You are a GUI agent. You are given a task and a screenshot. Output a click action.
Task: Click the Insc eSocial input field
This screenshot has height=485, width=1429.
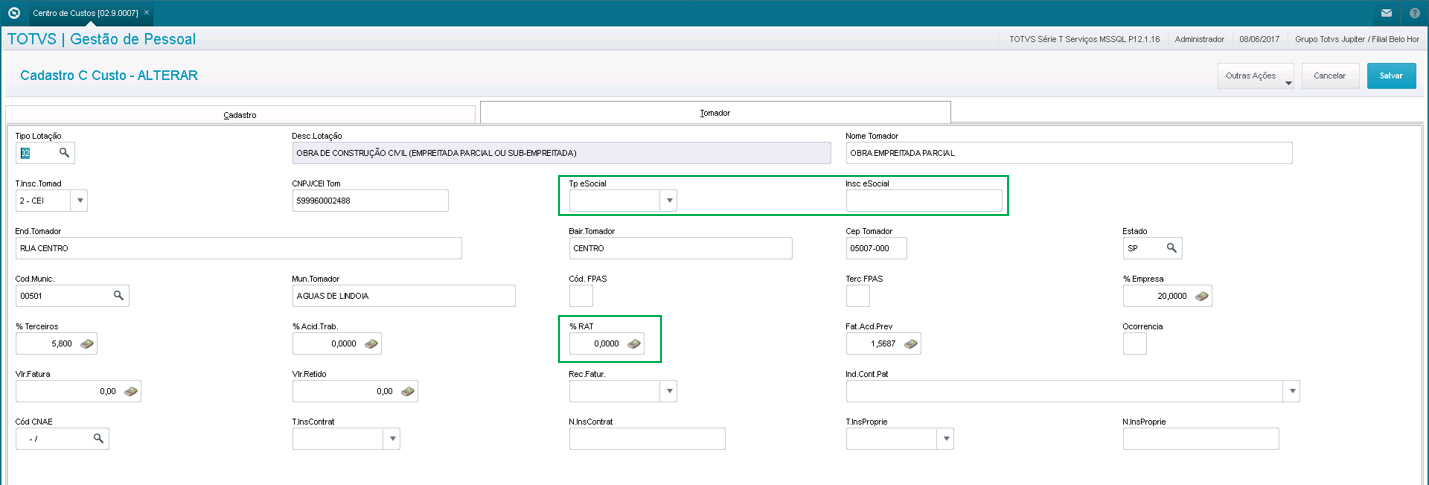(x=923, y=201)
